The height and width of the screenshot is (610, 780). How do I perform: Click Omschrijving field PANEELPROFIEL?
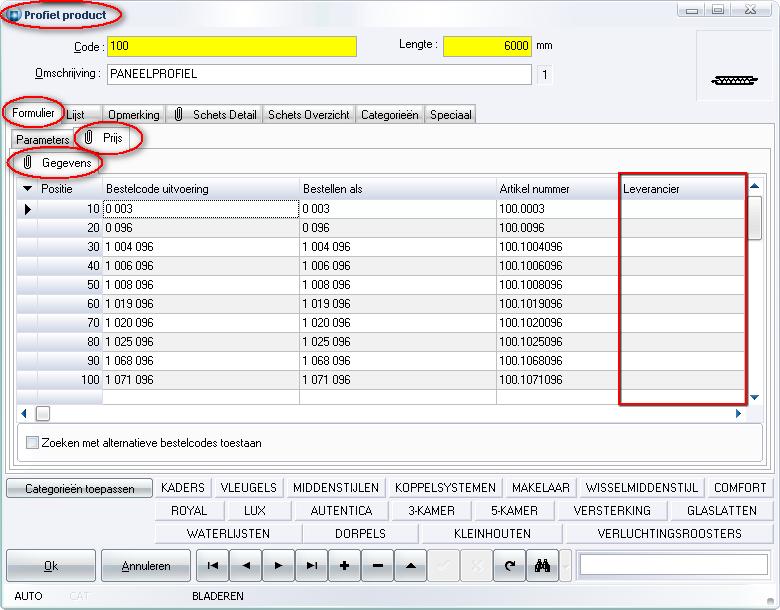(x=319, y=74)
